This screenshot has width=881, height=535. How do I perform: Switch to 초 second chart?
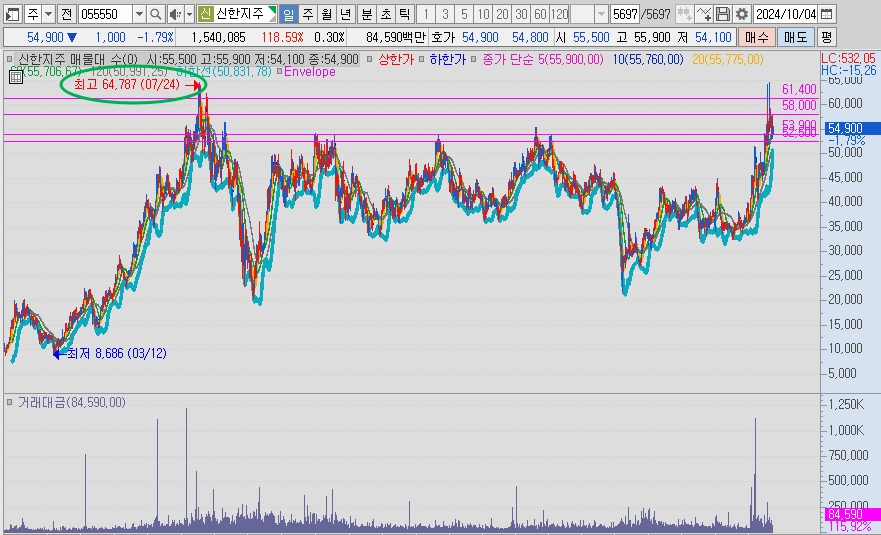386,14
